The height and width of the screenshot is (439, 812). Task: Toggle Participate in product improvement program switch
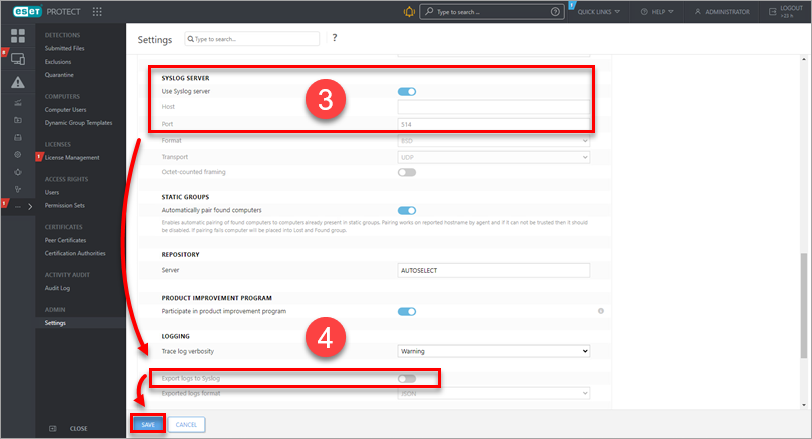coord(407,312)
